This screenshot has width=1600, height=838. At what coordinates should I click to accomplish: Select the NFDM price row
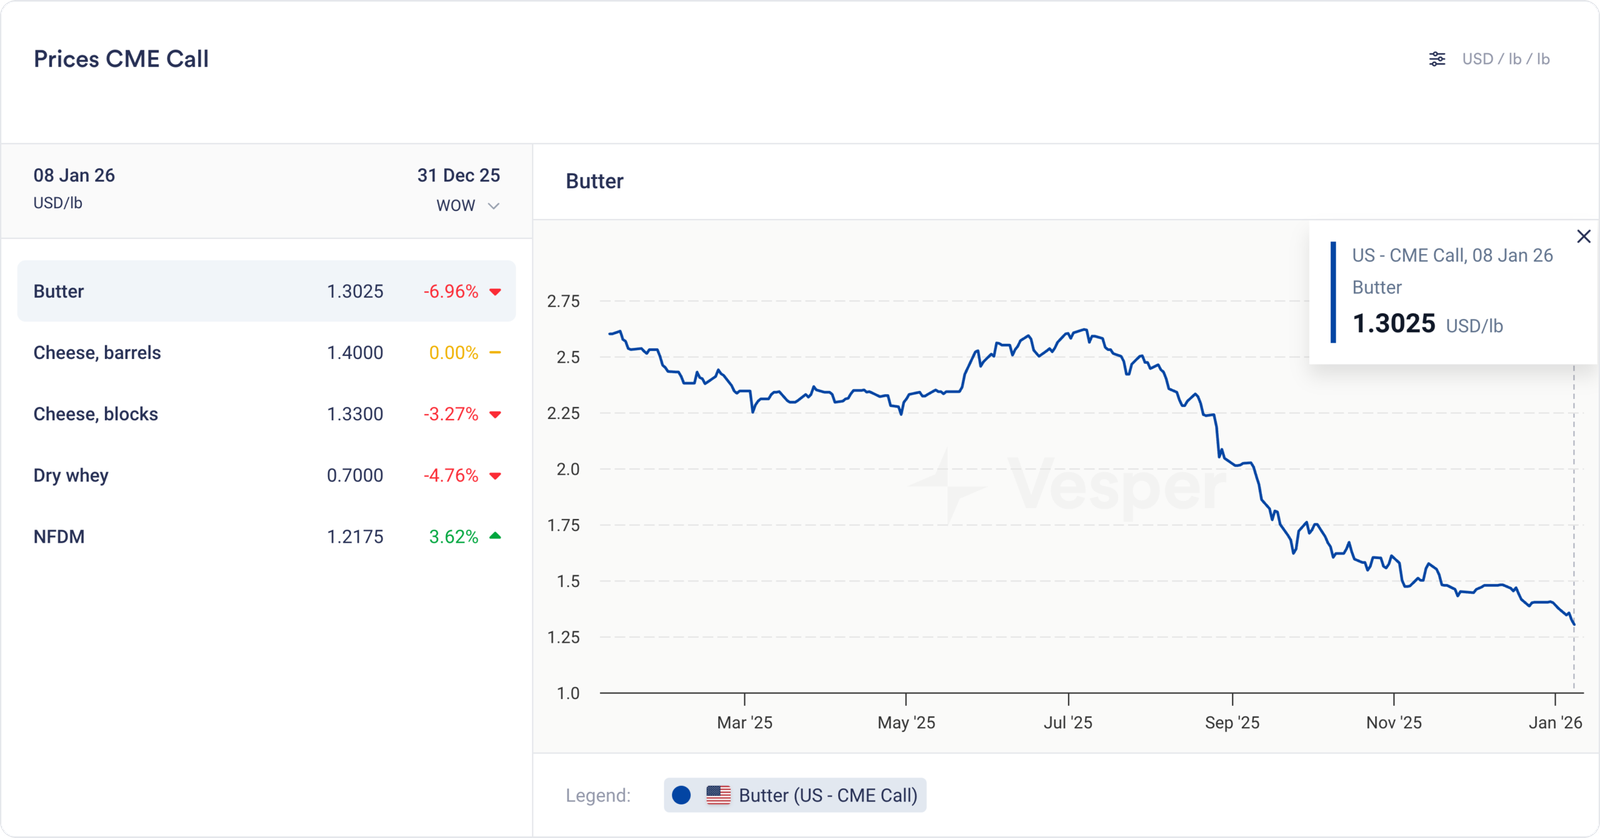[266, 537]
